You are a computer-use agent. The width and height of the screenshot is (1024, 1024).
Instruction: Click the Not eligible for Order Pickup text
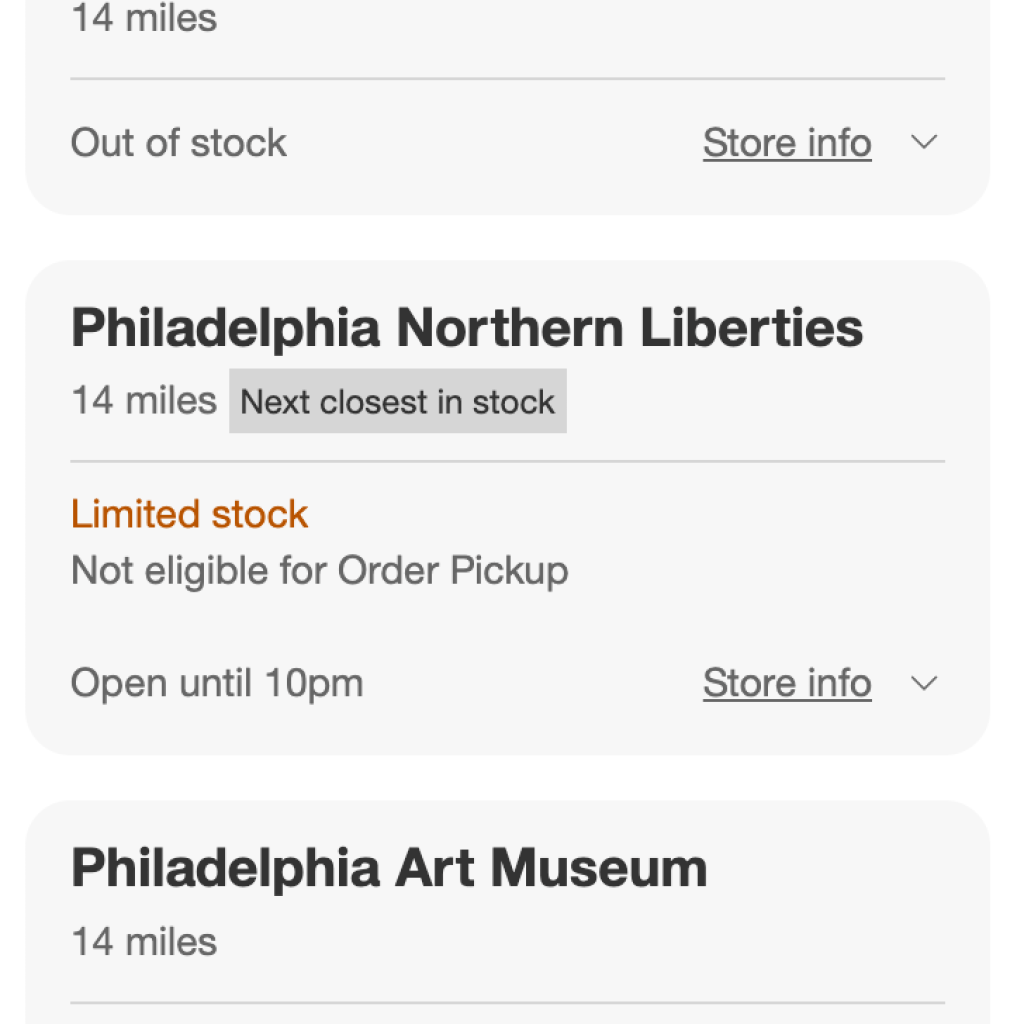click(x=319, y=571)
